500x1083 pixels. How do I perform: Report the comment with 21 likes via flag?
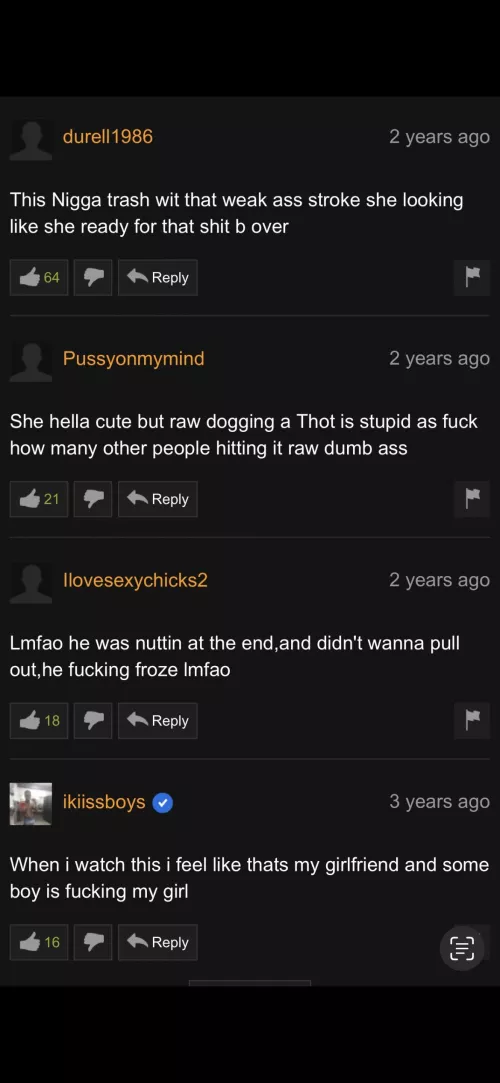coord(472,499)
